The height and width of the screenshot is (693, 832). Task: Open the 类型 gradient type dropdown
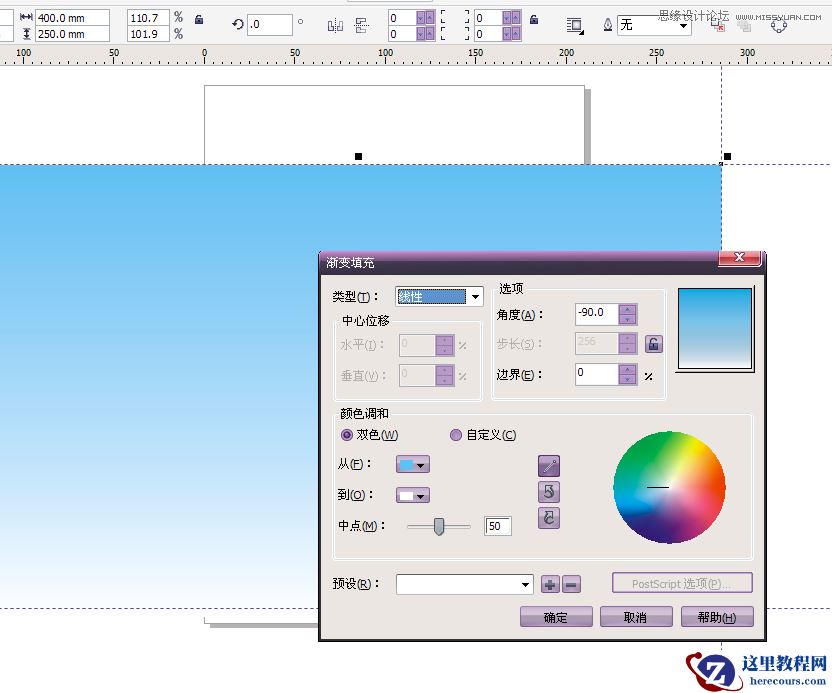click(476, 296)
